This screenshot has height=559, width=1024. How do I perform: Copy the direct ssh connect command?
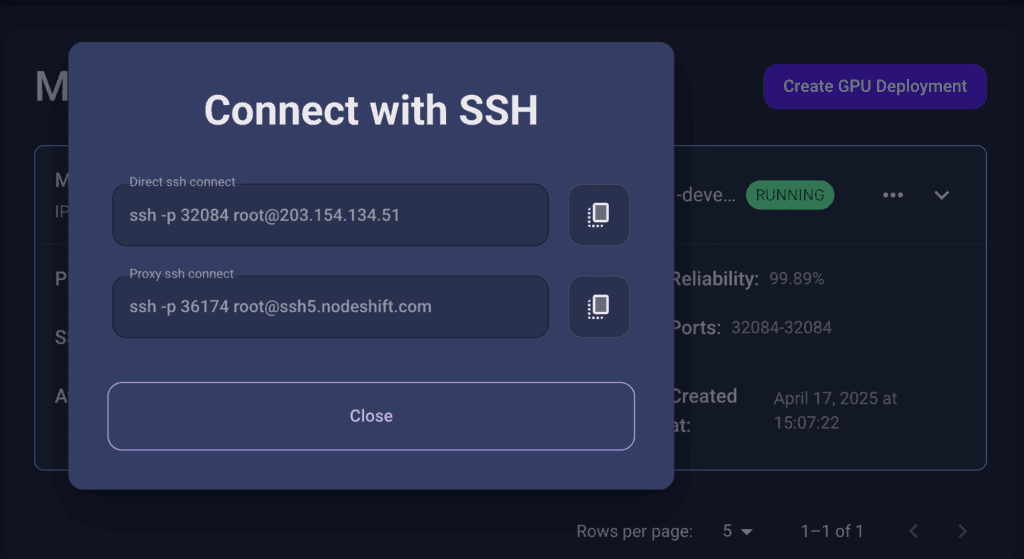pyautogui.click(x=599, y=215)
